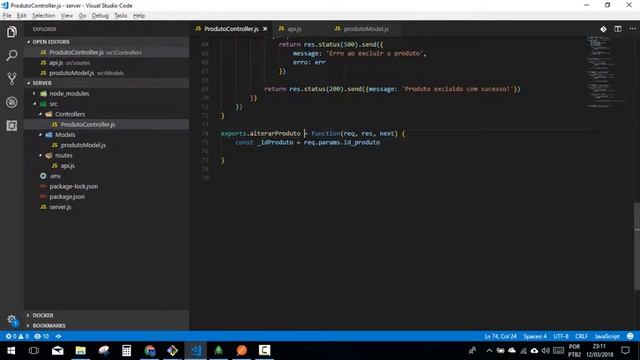Image resolution: width=640 pixels, height=360 pixels.
Task: Open the Search view in activity bar
Action: point(11,55)
